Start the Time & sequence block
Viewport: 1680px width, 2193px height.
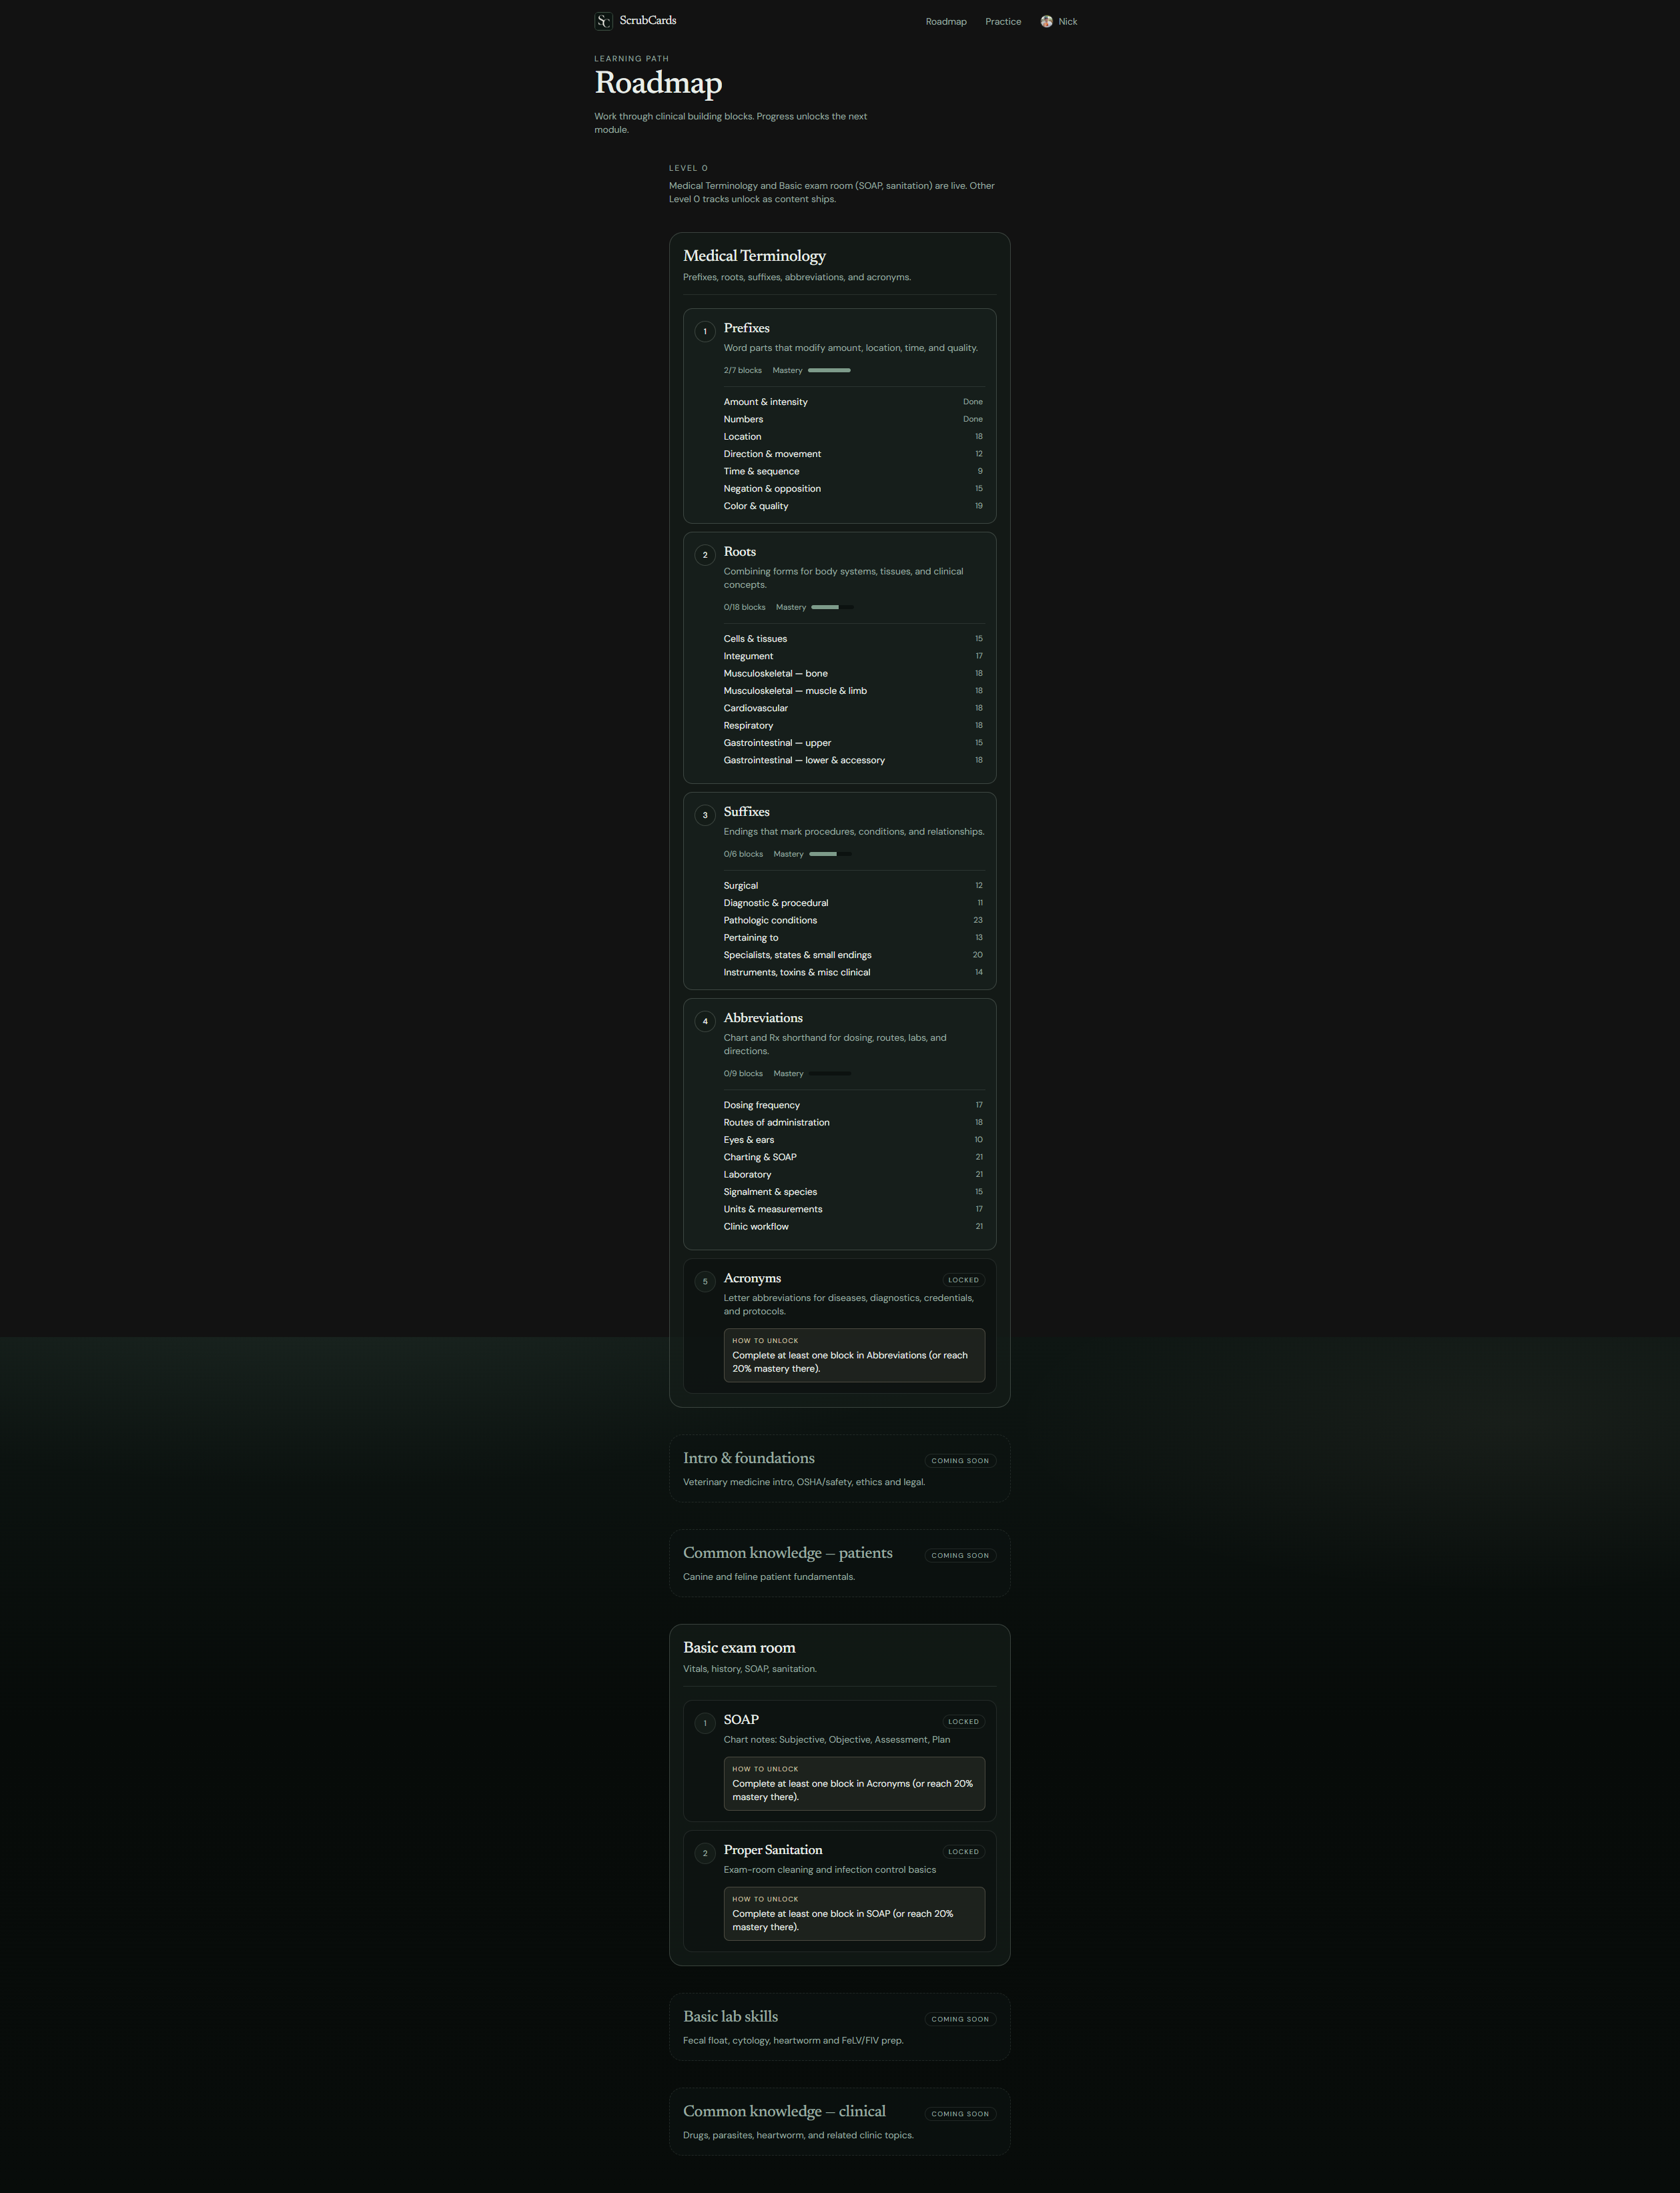point(853,471)
